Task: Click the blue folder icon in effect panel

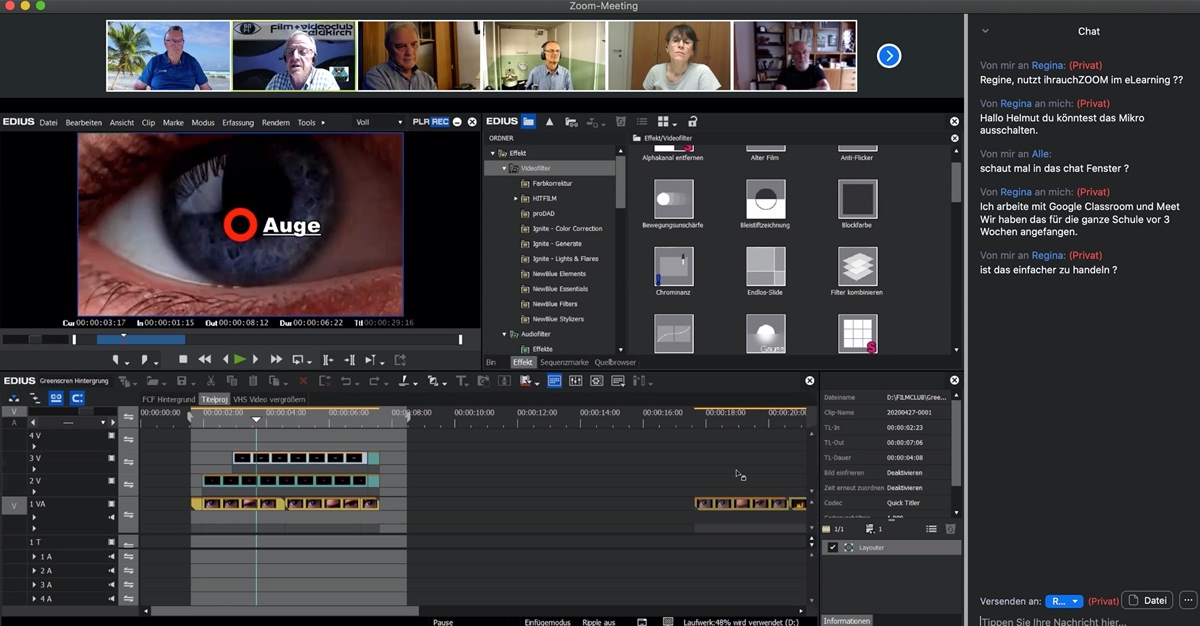Action: tap(528, 121)
